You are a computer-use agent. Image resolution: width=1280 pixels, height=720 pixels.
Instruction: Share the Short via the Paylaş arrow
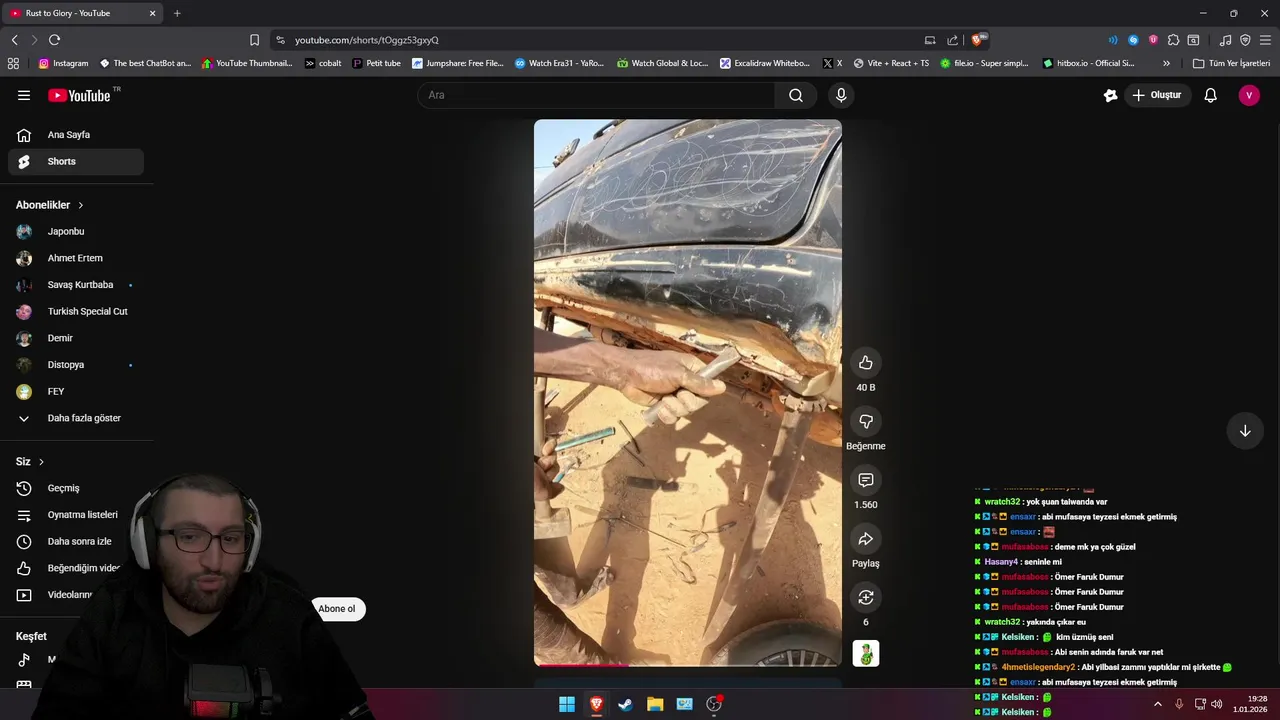pos(866,539)
